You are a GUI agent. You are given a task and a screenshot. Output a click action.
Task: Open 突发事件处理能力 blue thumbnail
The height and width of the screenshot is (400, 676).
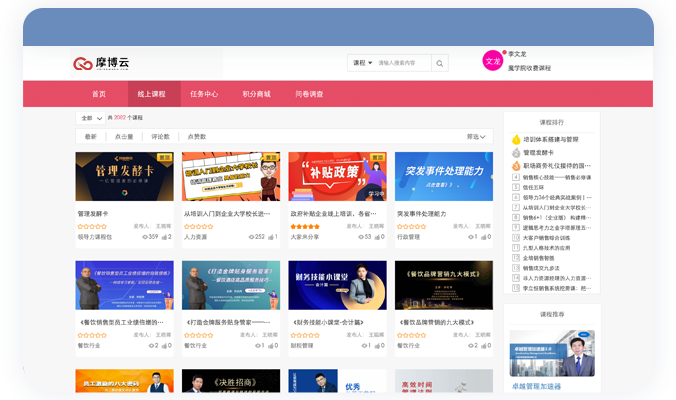click(x=444, y=176)
